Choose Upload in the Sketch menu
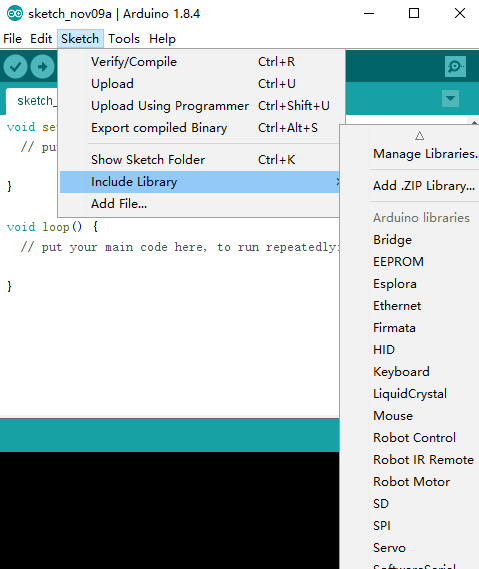Screen dimensions: 479x569 [200, 84]
